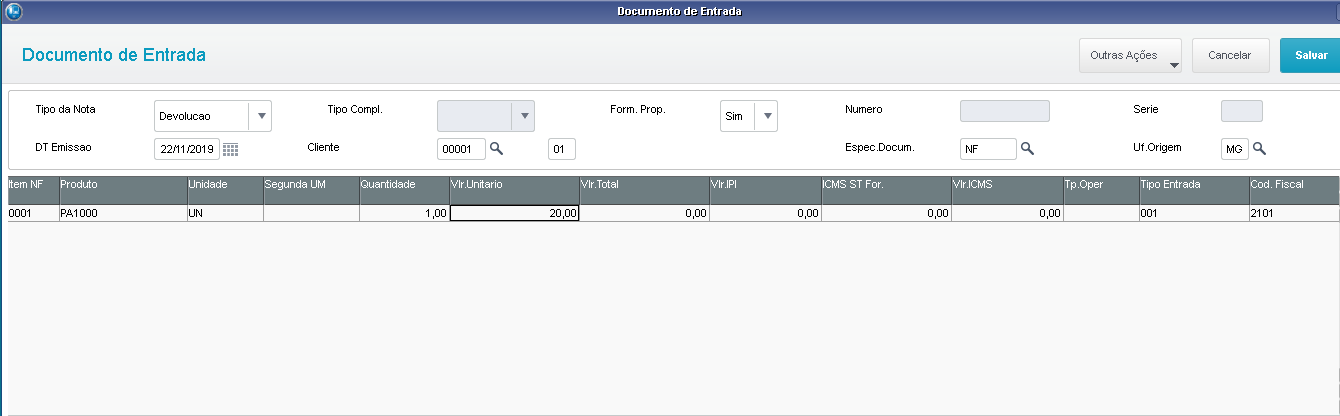Click the Cliente search magnifier icon
The height and width of the screenshot is (416, 1340).
(x=496, y=149)
